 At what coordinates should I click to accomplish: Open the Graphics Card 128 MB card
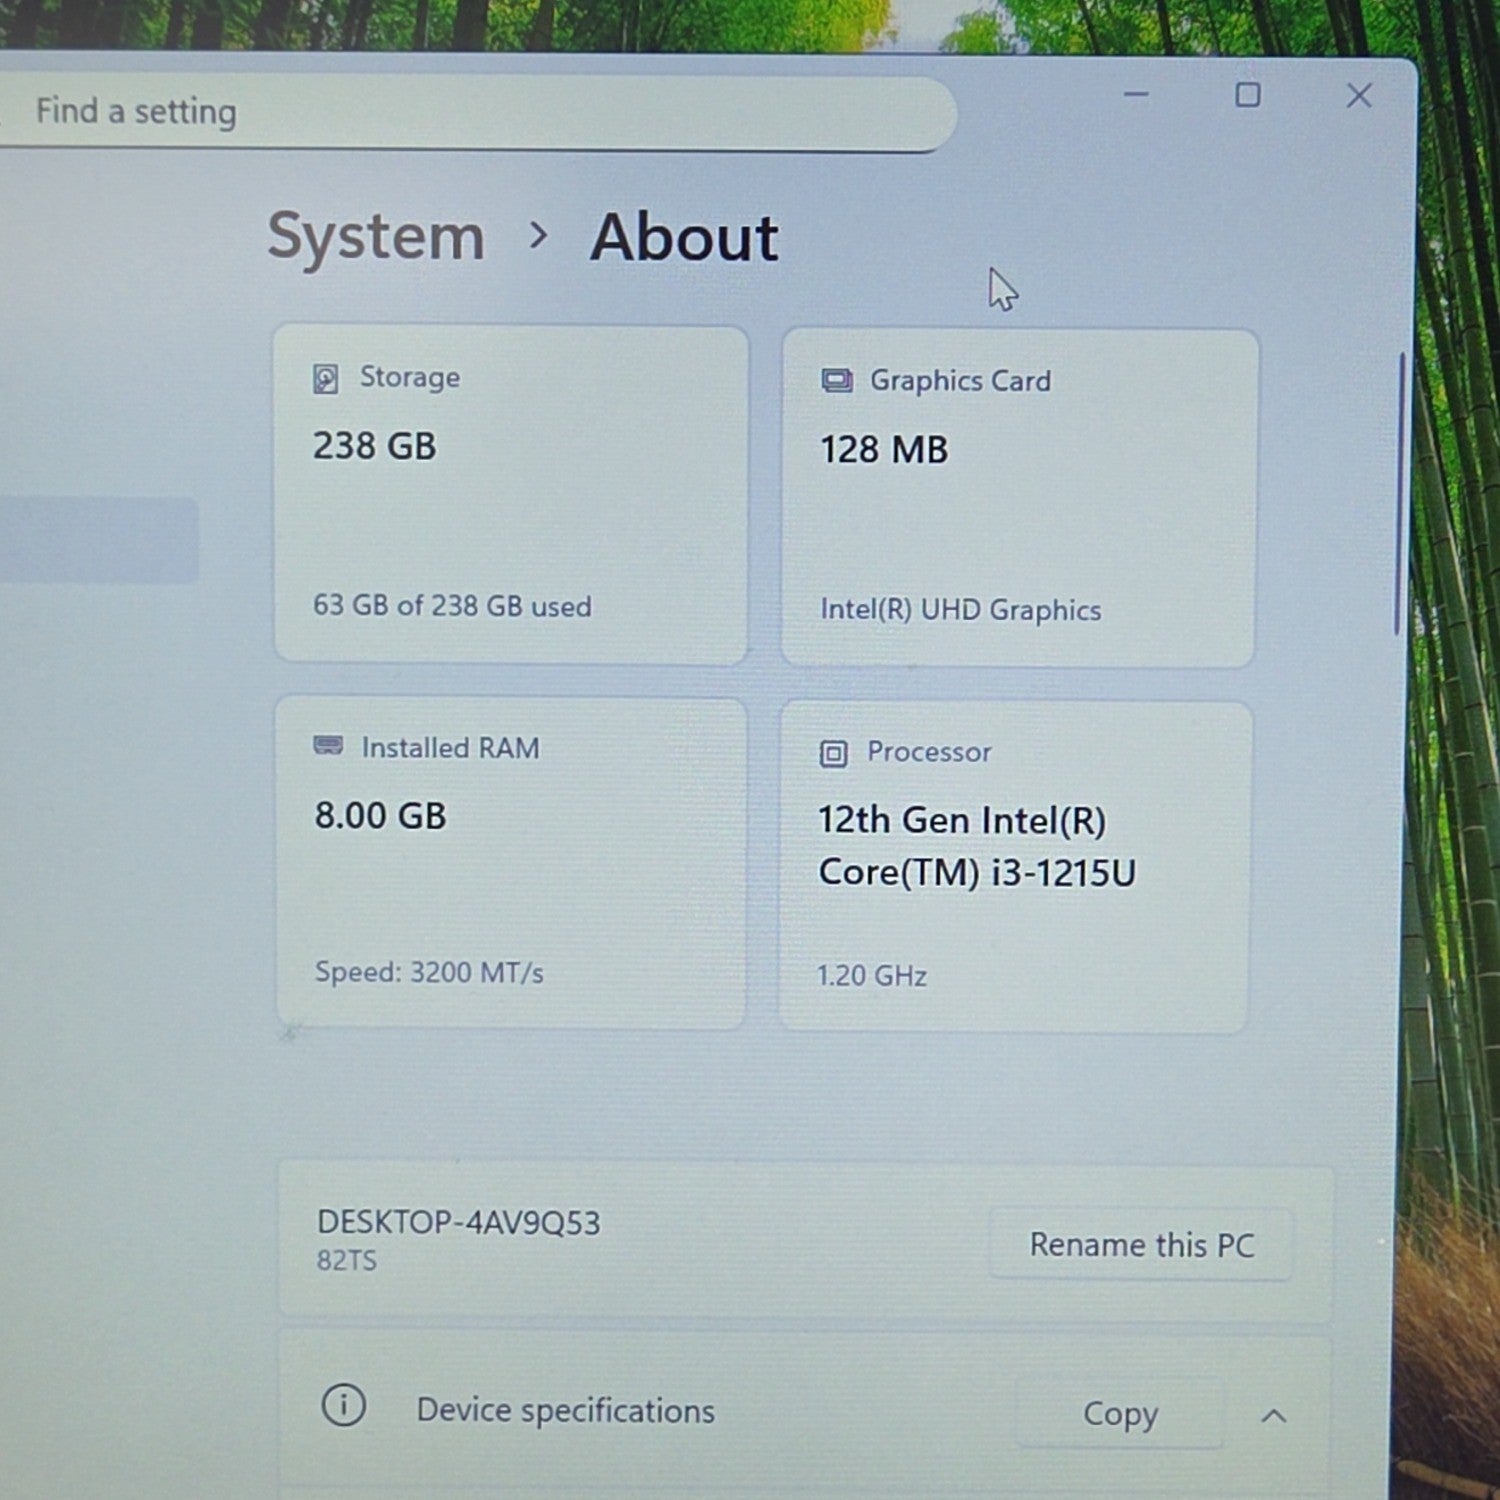(1019, 498)
